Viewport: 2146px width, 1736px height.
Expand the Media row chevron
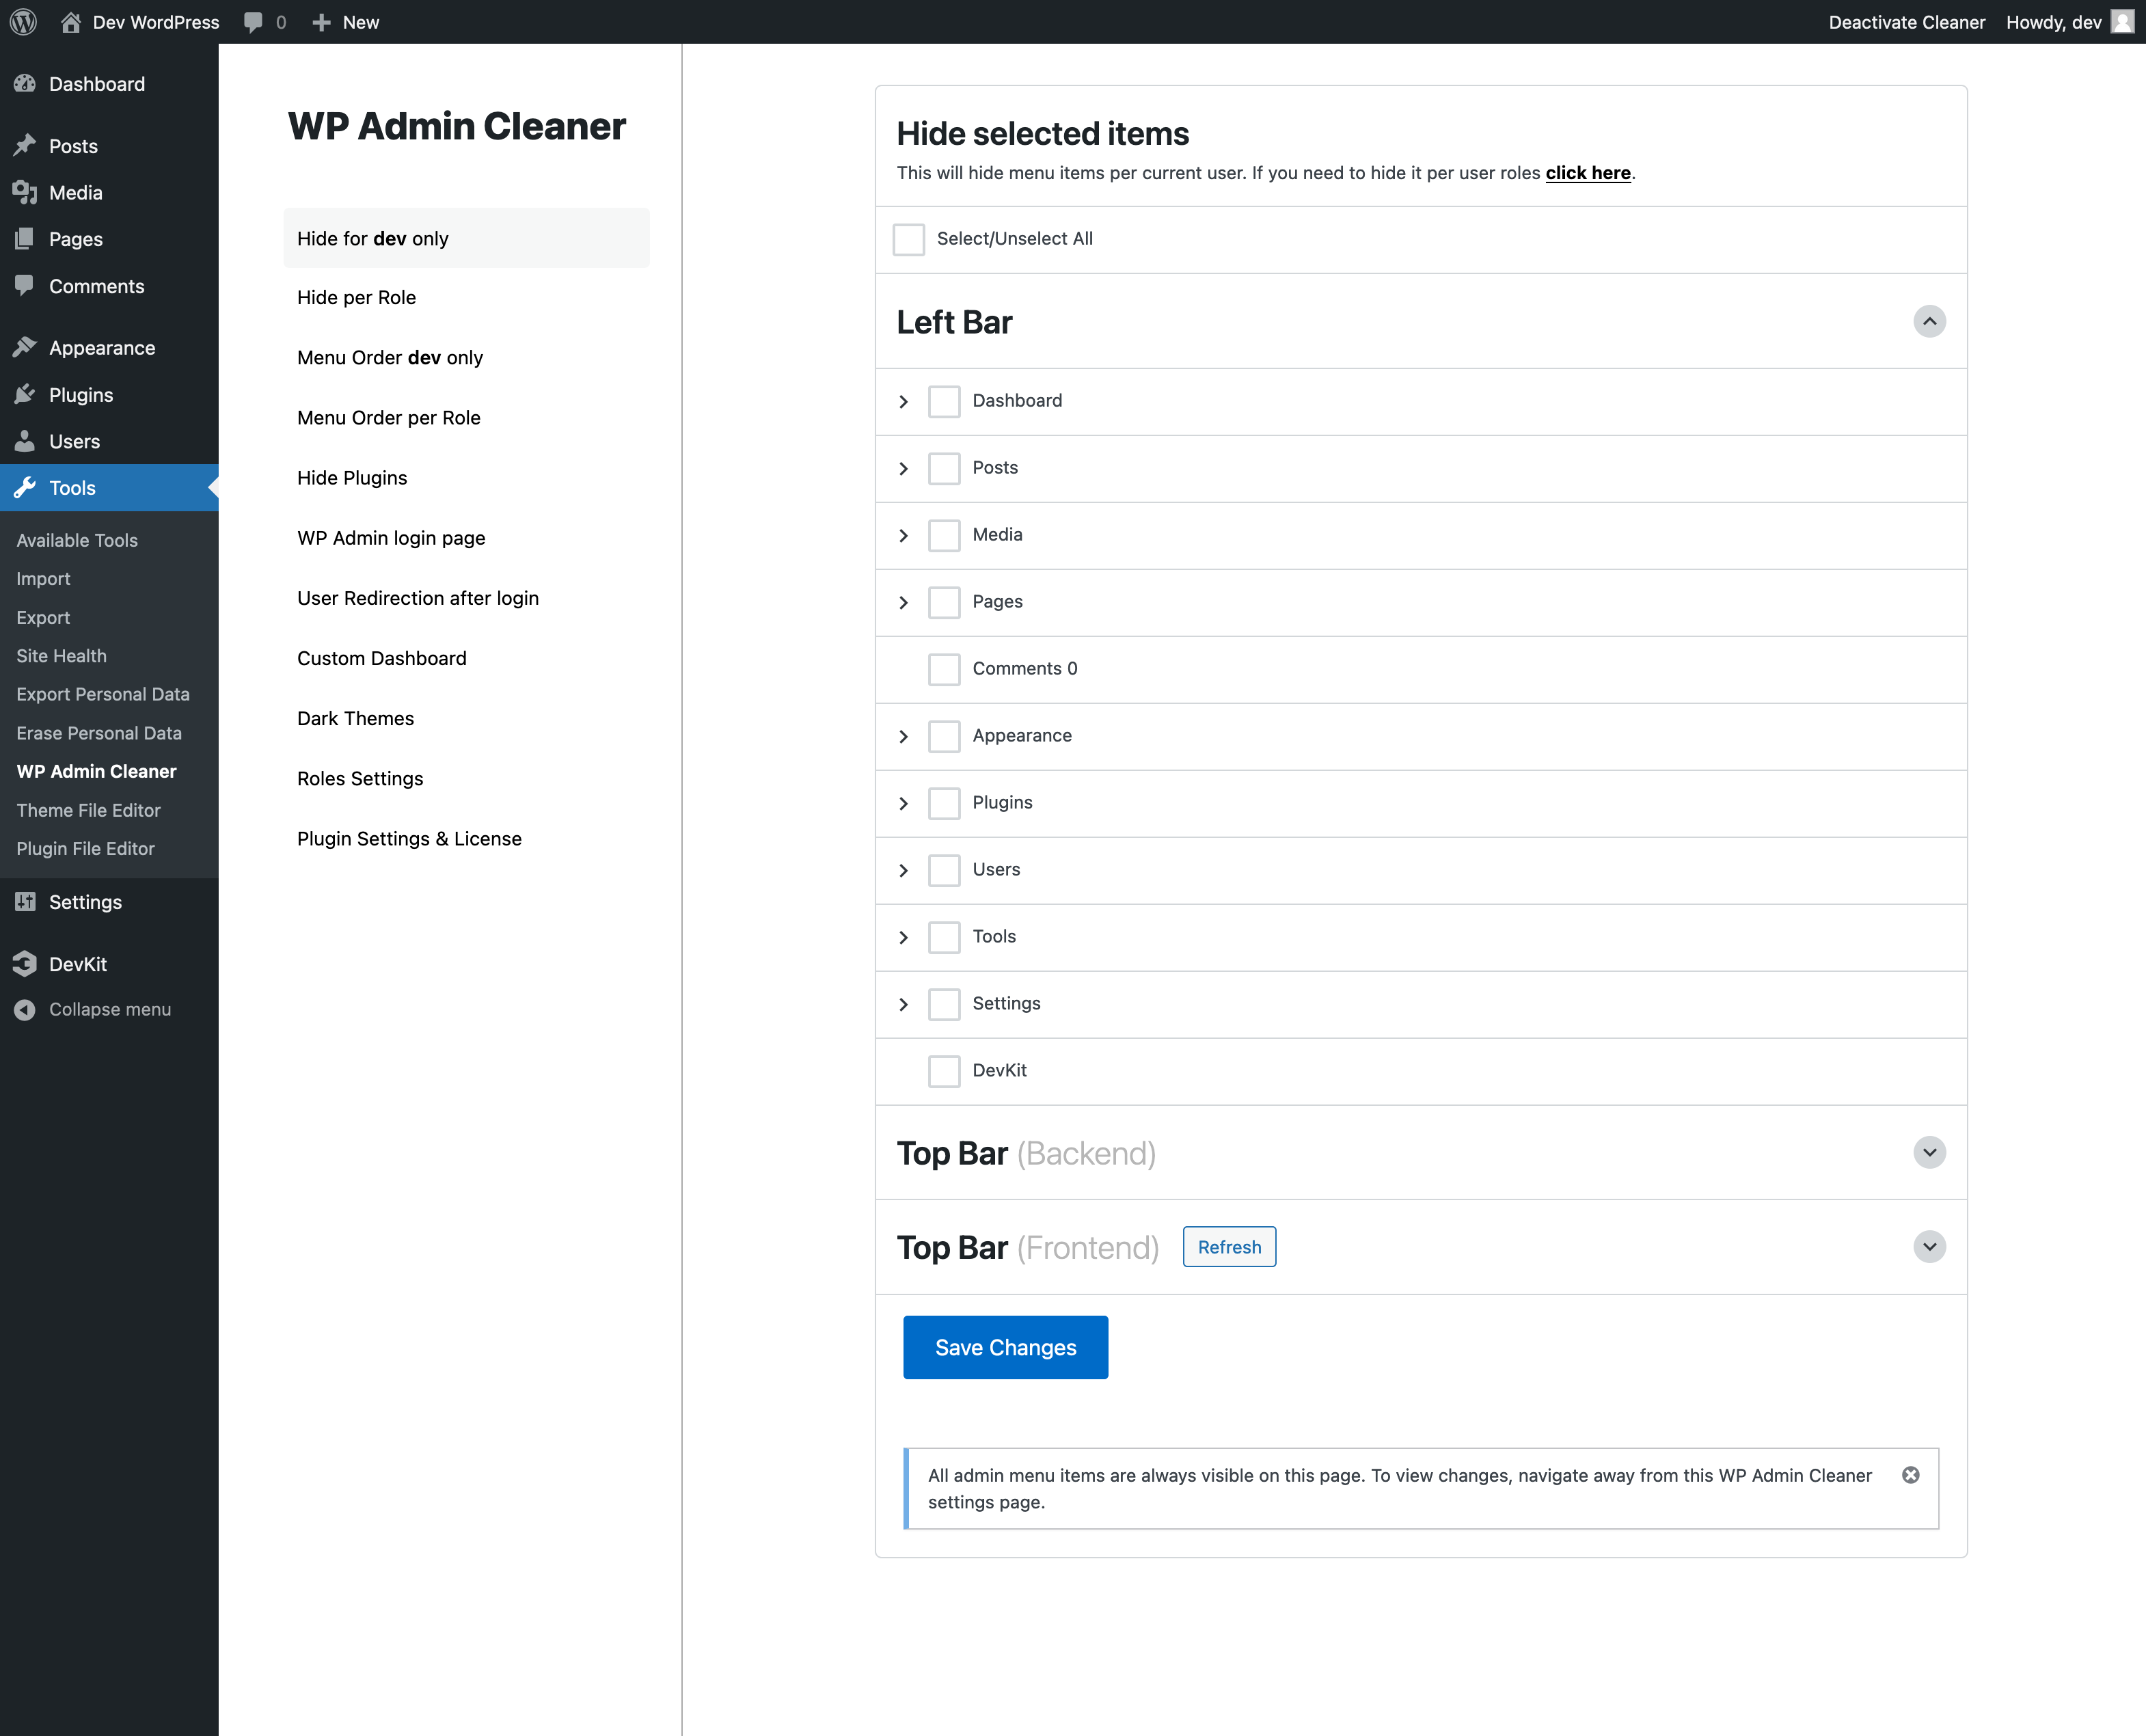[904, 535]
